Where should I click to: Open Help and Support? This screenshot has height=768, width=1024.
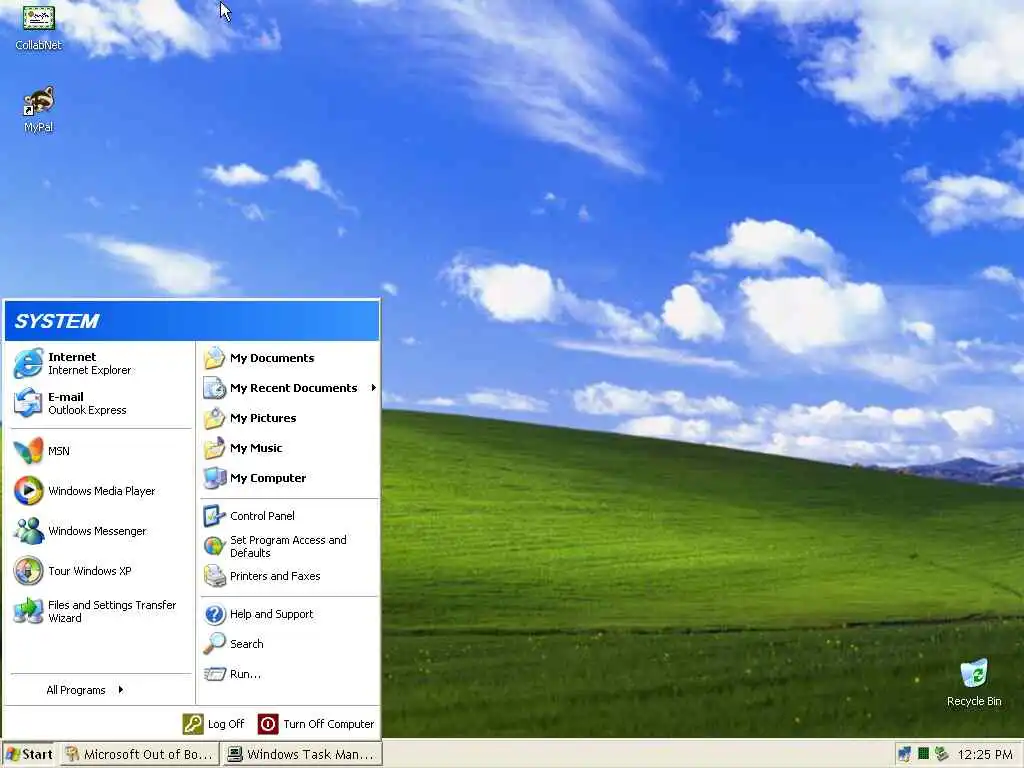point(289,614)
